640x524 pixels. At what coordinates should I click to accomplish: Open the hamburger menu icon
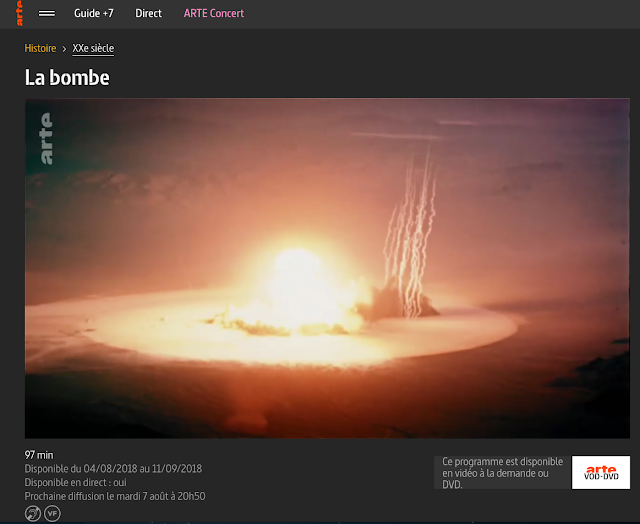click(x=47, y=13)
